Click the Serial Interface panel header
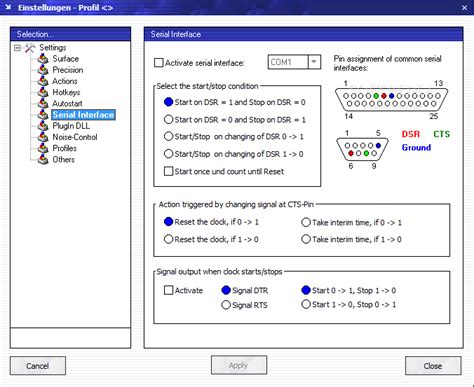Screen dimensions: 474x387 [304, 34]
